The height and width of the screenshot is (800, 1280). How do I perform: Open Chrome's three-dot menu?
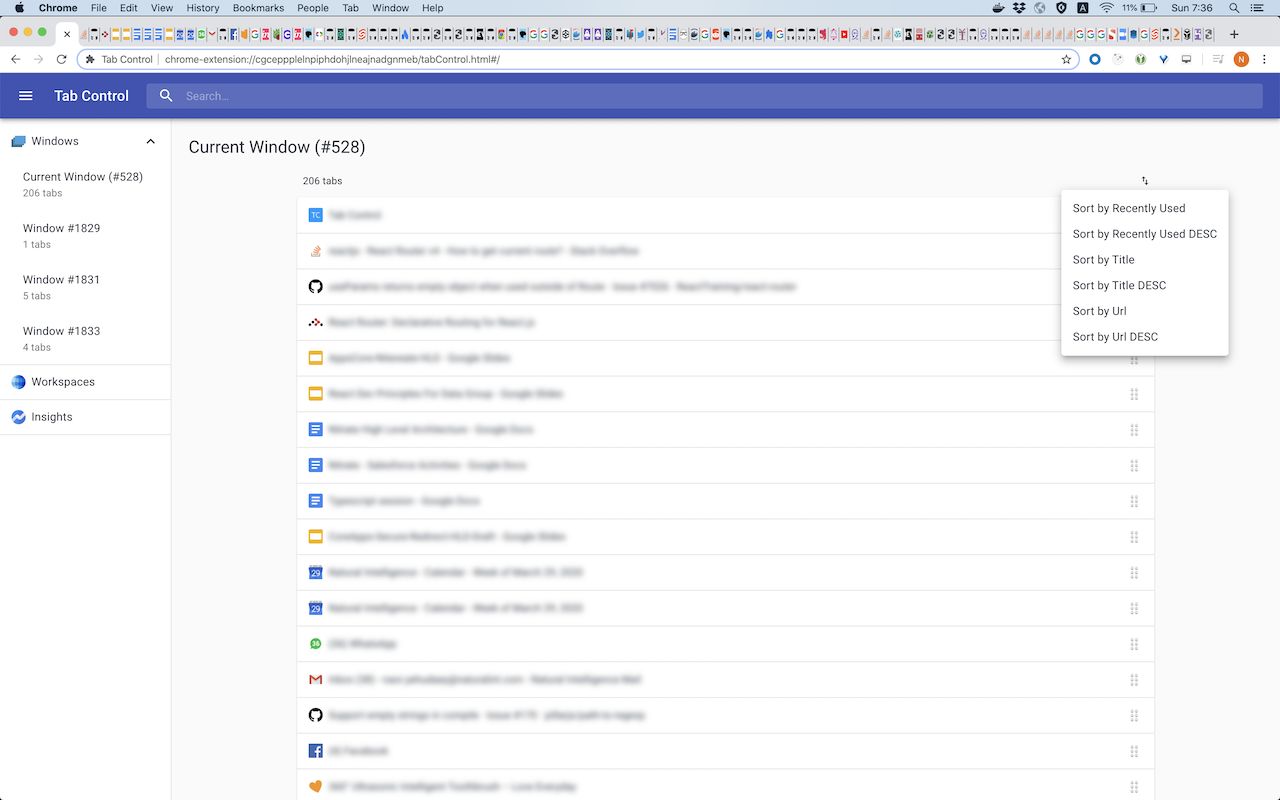[1264, 59]
